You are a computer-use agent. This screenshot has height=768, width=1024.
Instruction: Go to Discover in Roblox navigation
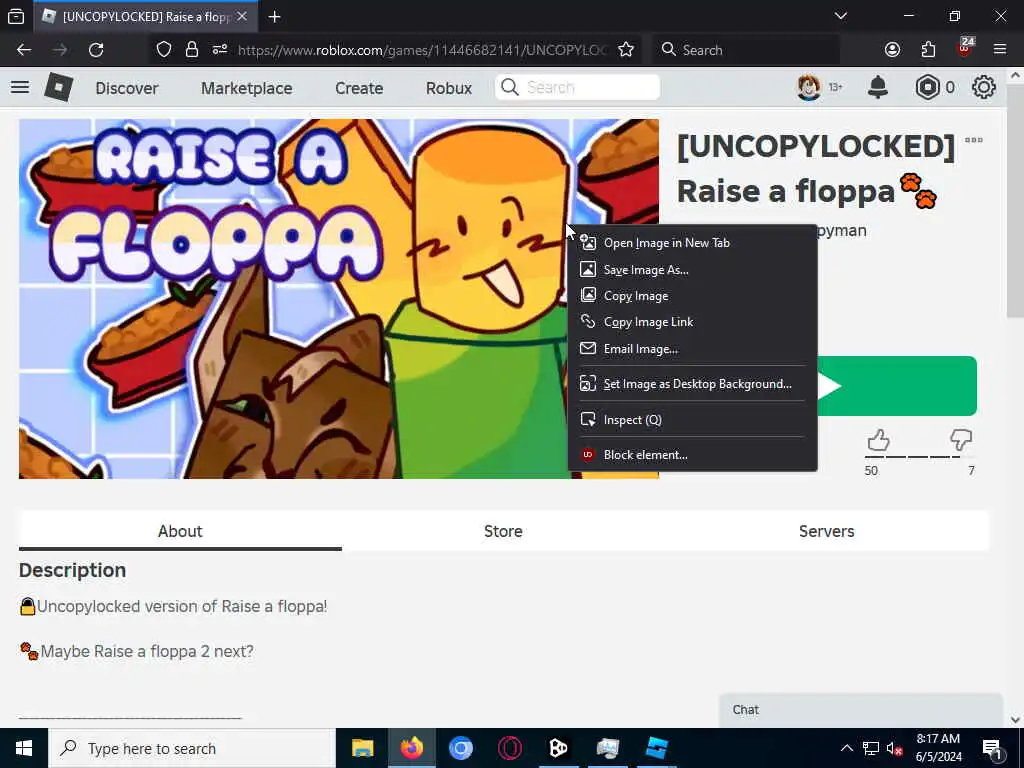pyautogui.click(x=127, y=88)
